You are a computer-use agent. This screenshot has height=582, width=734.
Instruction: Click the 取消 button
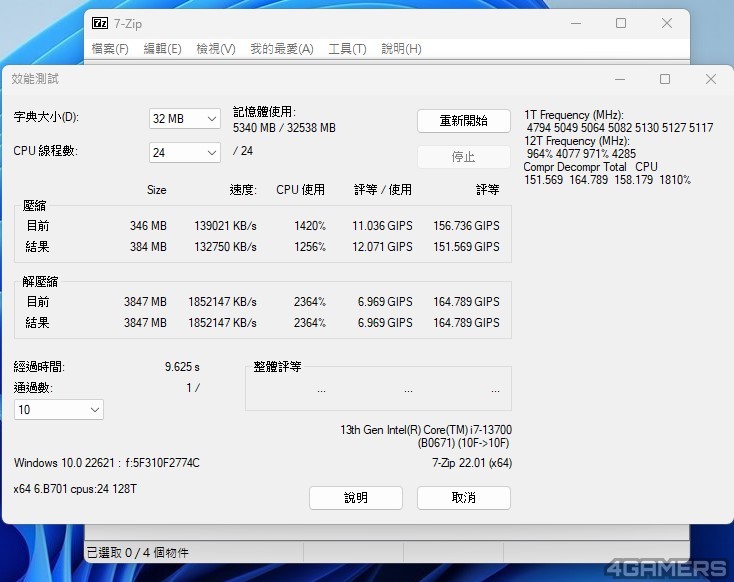[463, 497]
